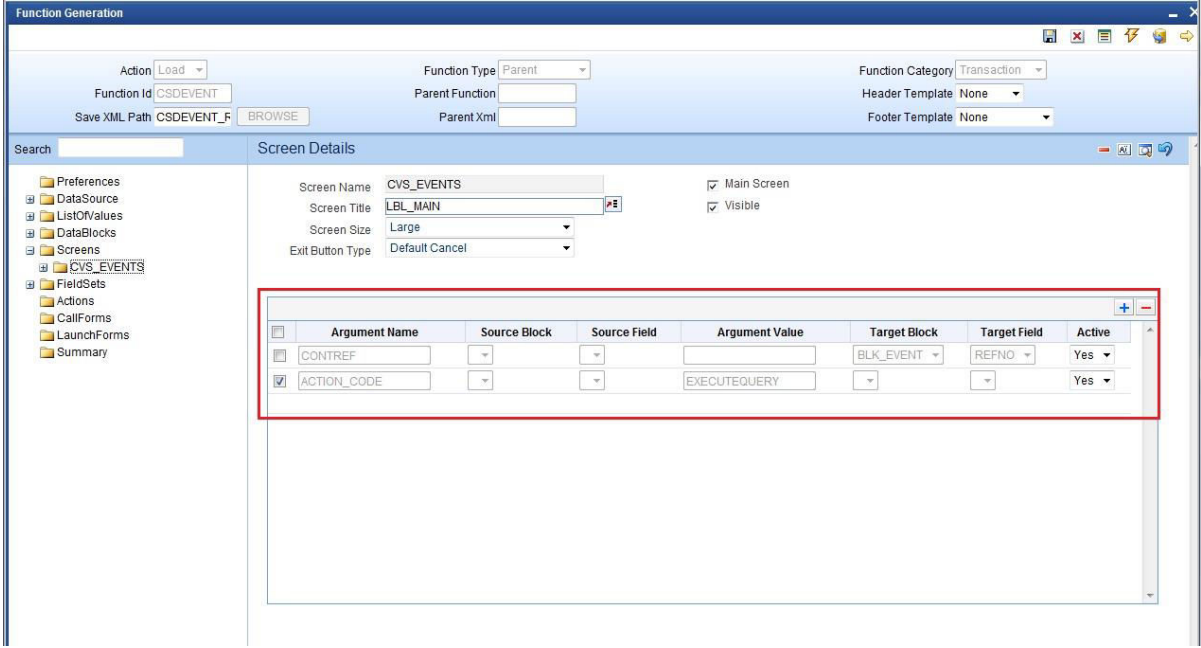Click the CONTREF argument name field
This screenshot has width=1201, height=648.
pyautogui.click(x=364, y=355)
